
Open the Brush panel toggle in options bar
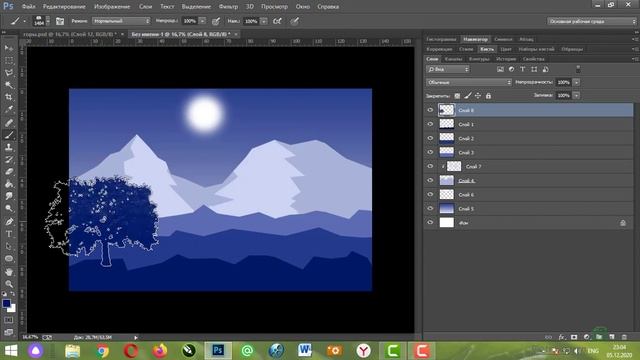60,21
